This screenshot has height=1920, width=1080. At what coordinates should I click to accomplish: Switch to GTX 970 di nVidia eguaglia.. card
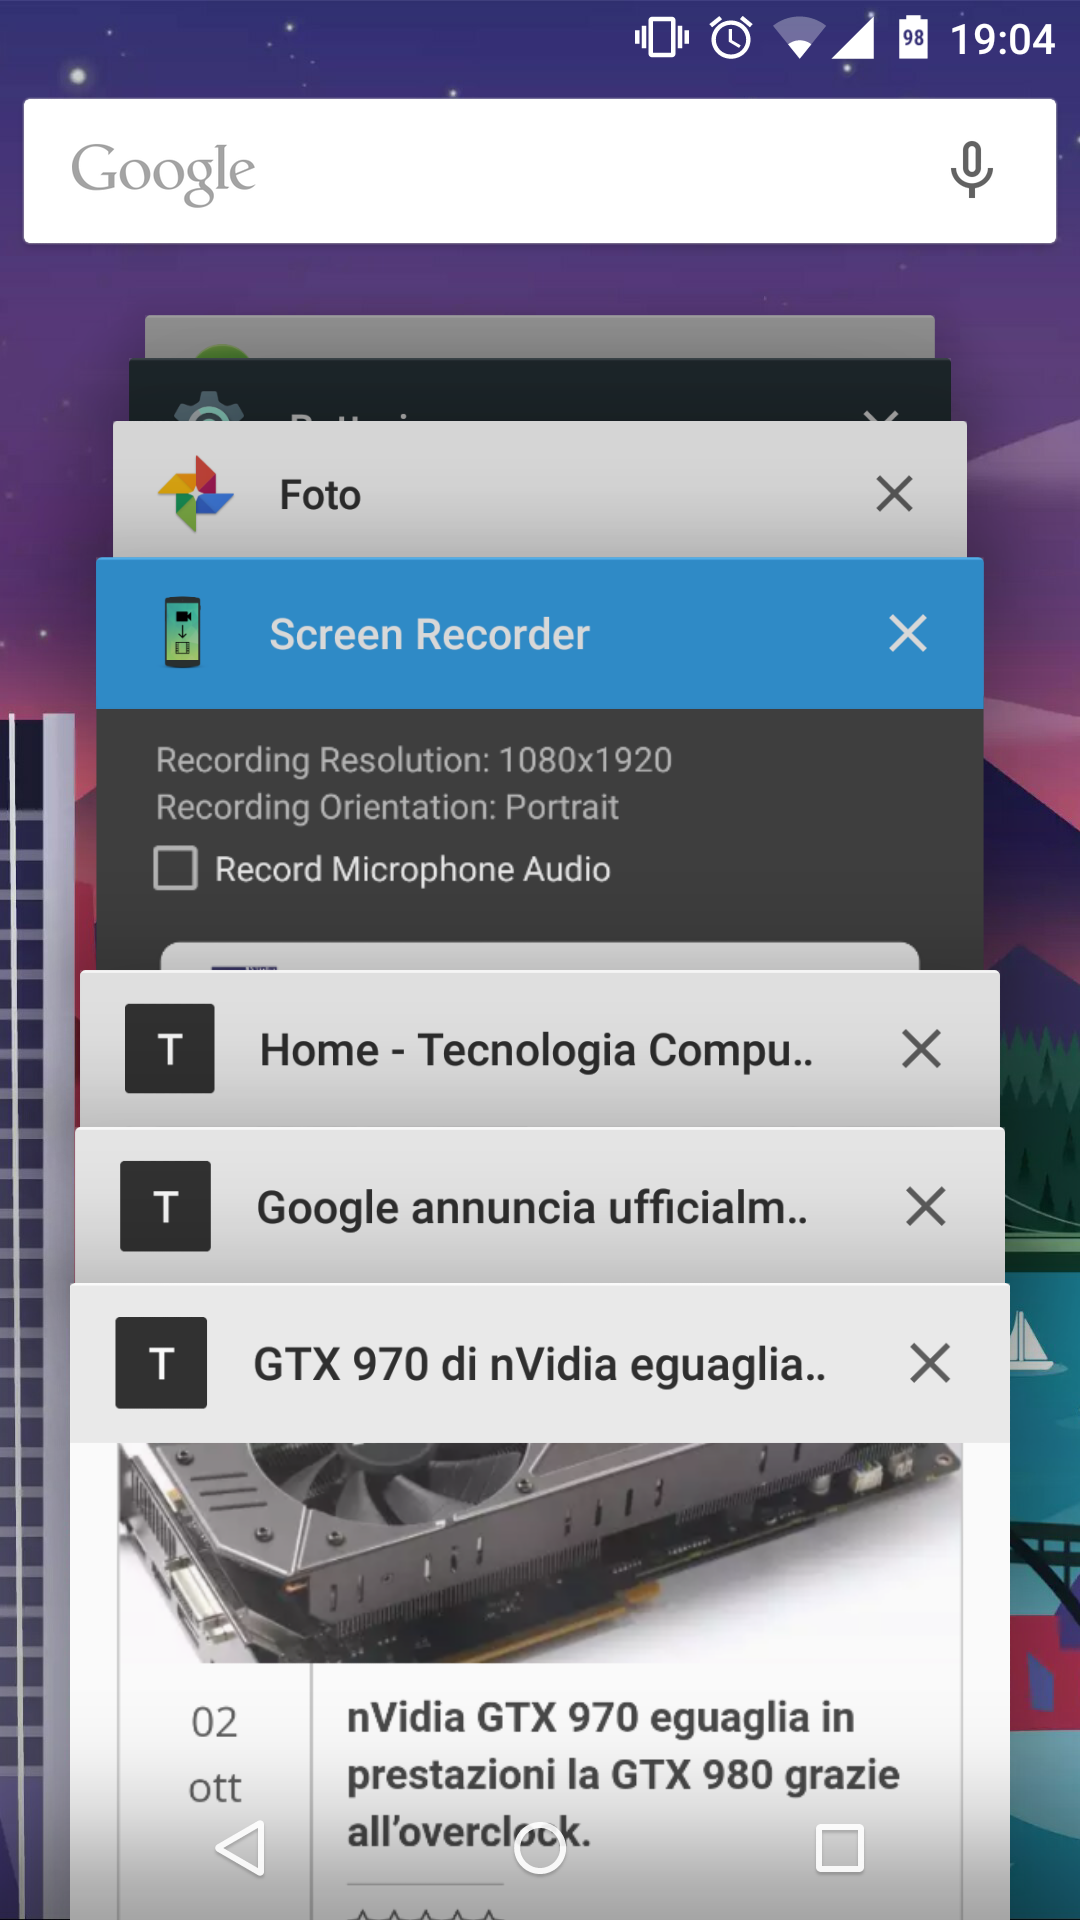coord(539,1364)
